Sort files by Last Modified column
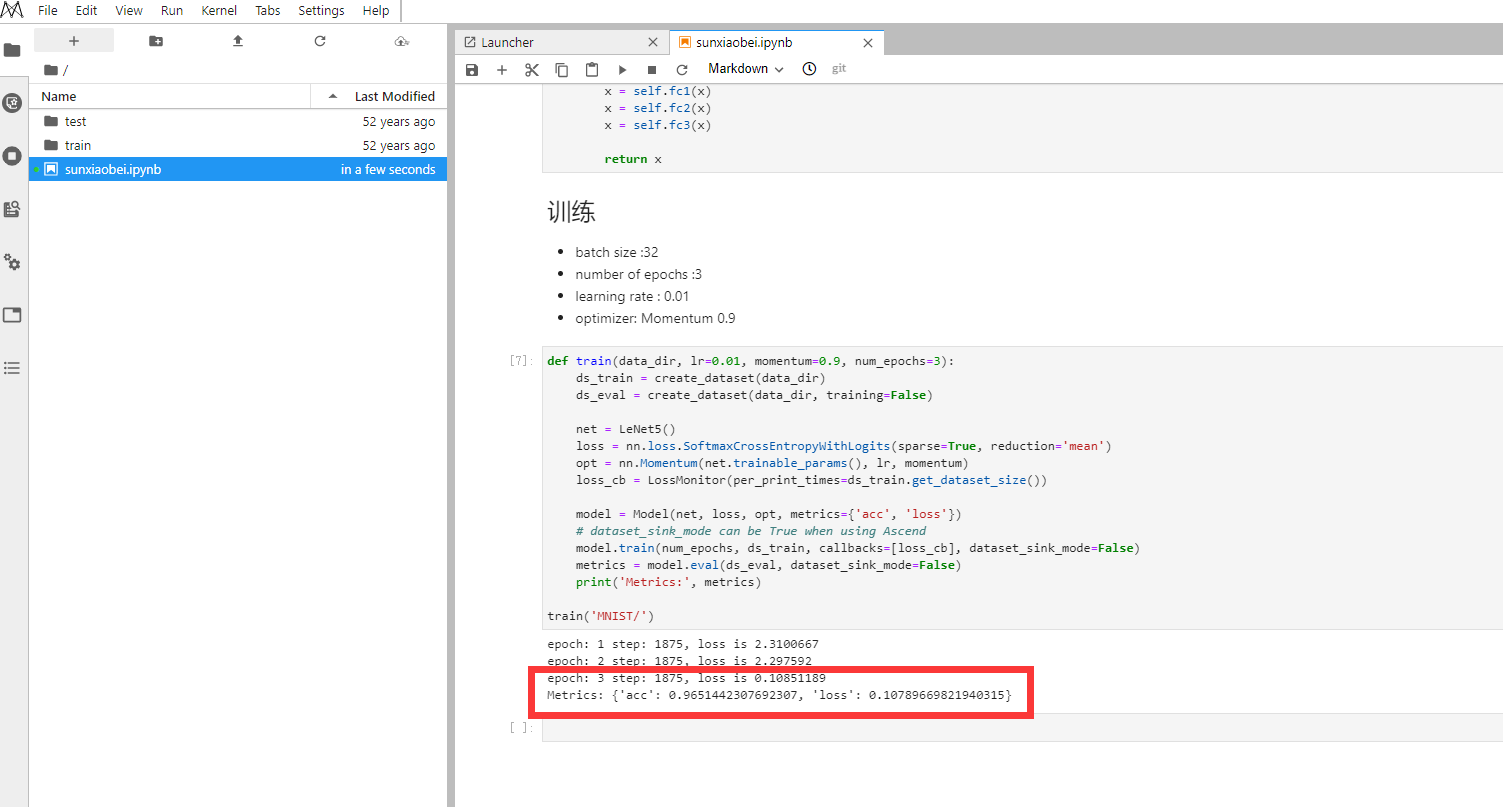The image size is (1503, 807). (x=380, y=96)
